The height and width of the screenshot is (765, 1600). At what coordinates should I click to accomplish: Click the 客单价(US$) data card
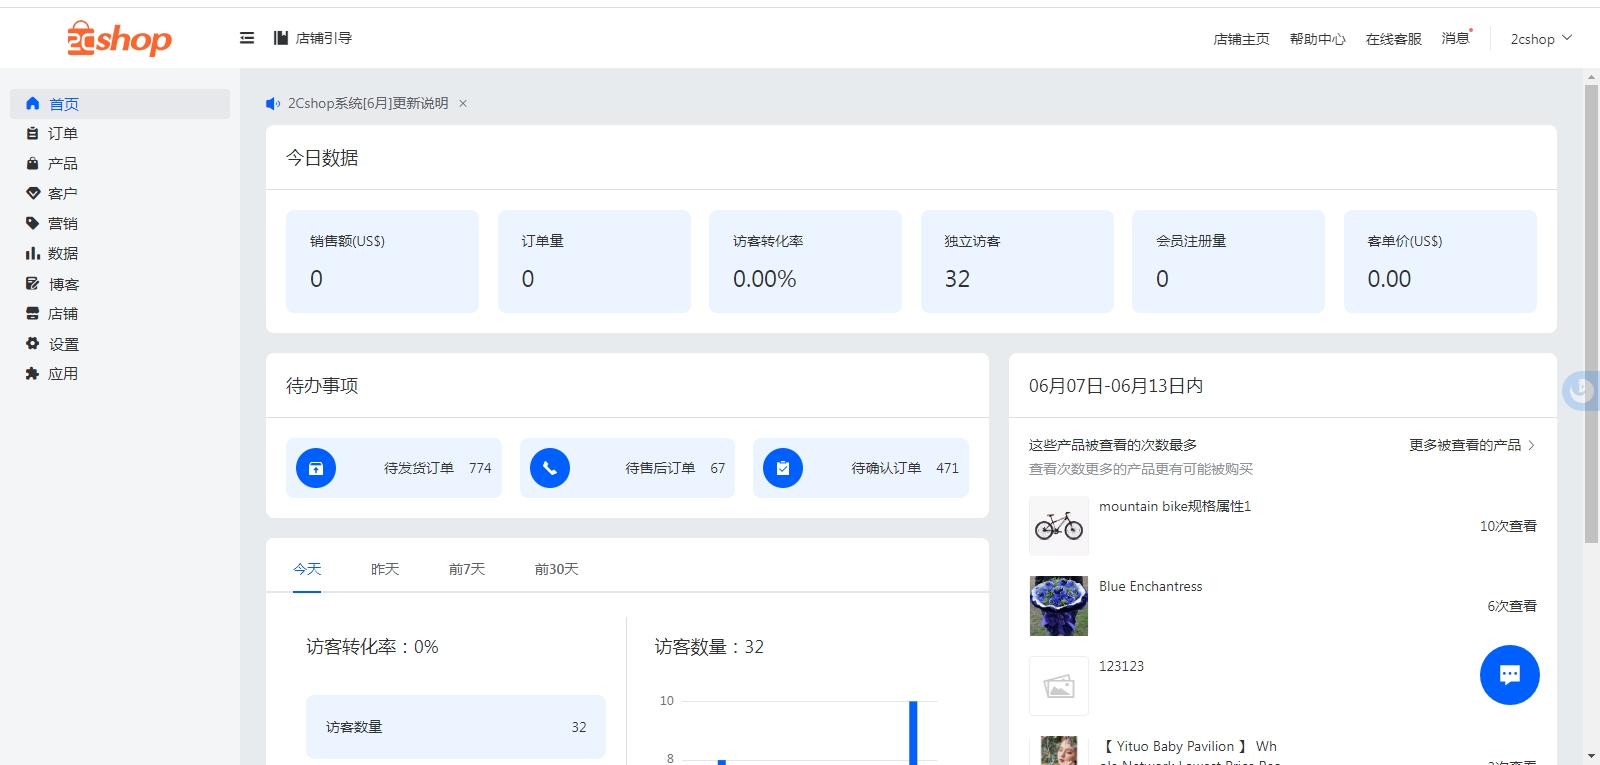click(1440, 261)
